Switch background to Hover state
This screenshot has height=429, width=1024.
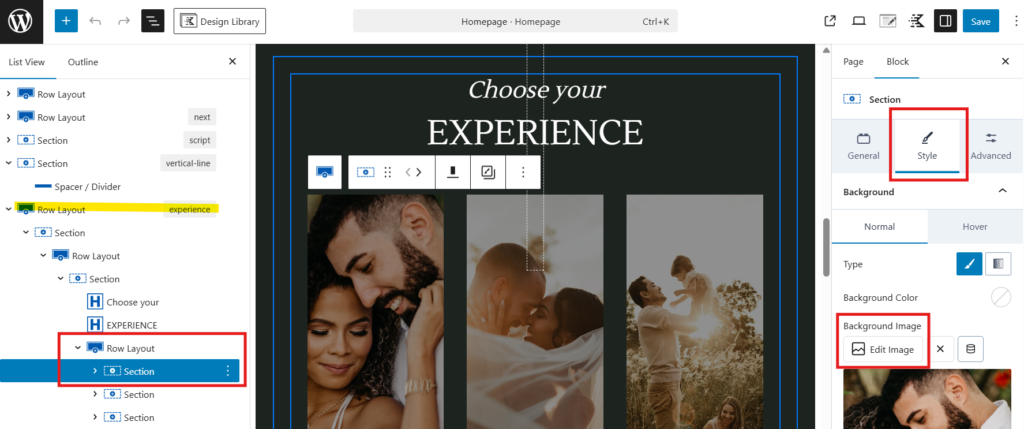[x=974, y=227]
